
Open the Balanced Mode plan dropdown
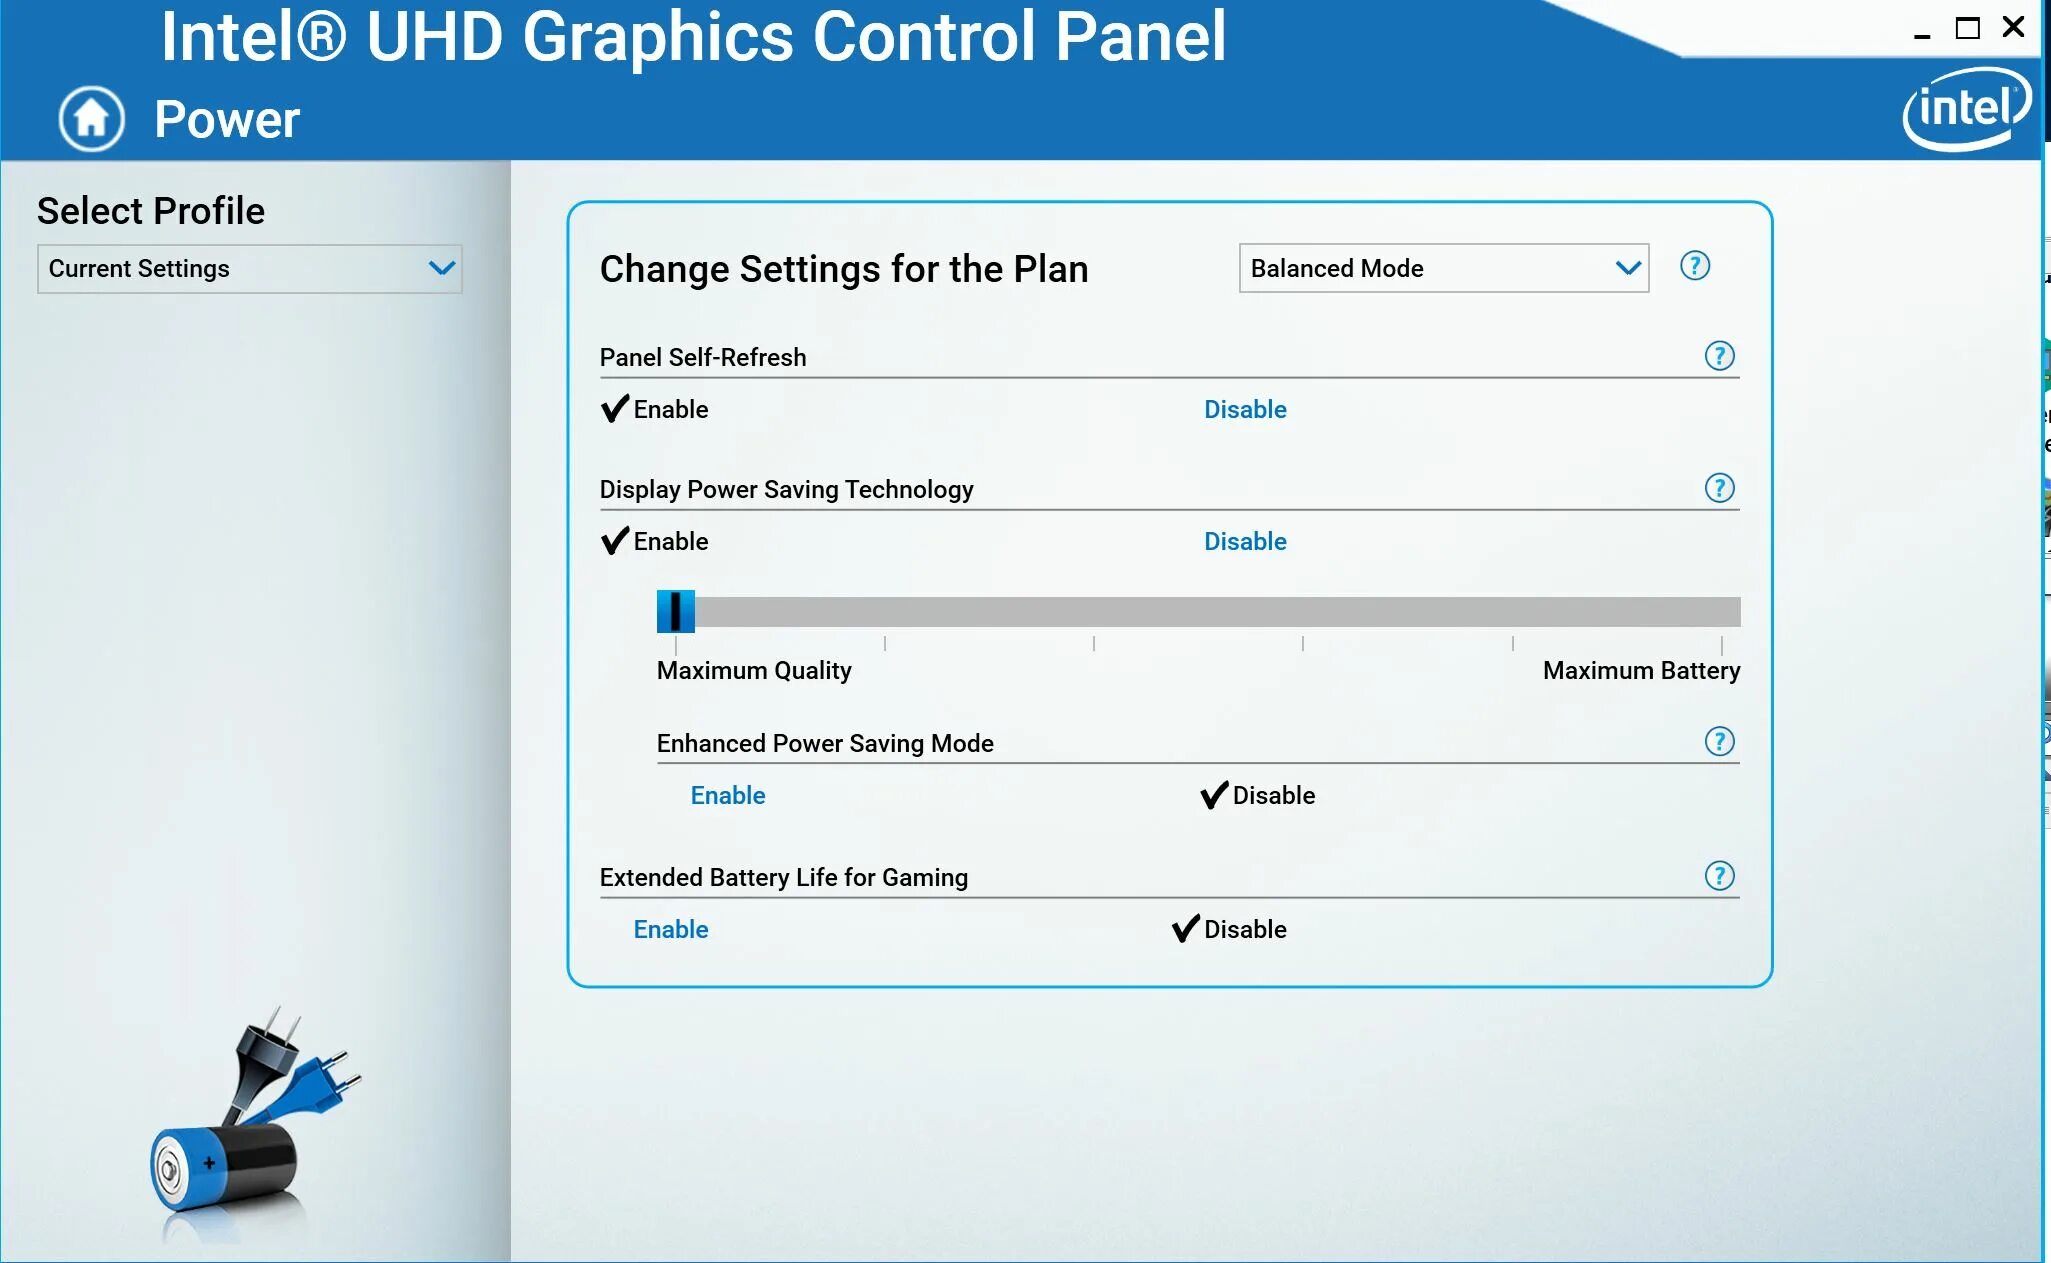pyautogui.click(x=1444, y=268)
